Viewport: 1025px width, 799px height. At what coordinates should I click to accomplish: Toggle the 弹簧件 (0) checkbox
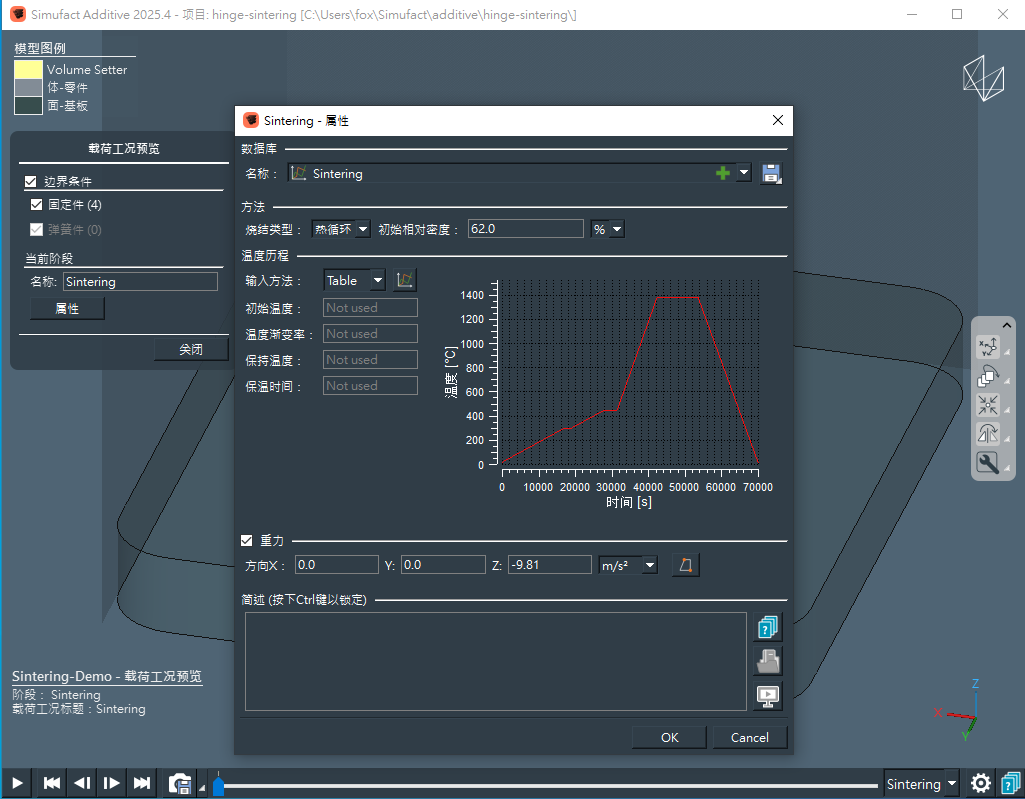[x=37, y=230]
